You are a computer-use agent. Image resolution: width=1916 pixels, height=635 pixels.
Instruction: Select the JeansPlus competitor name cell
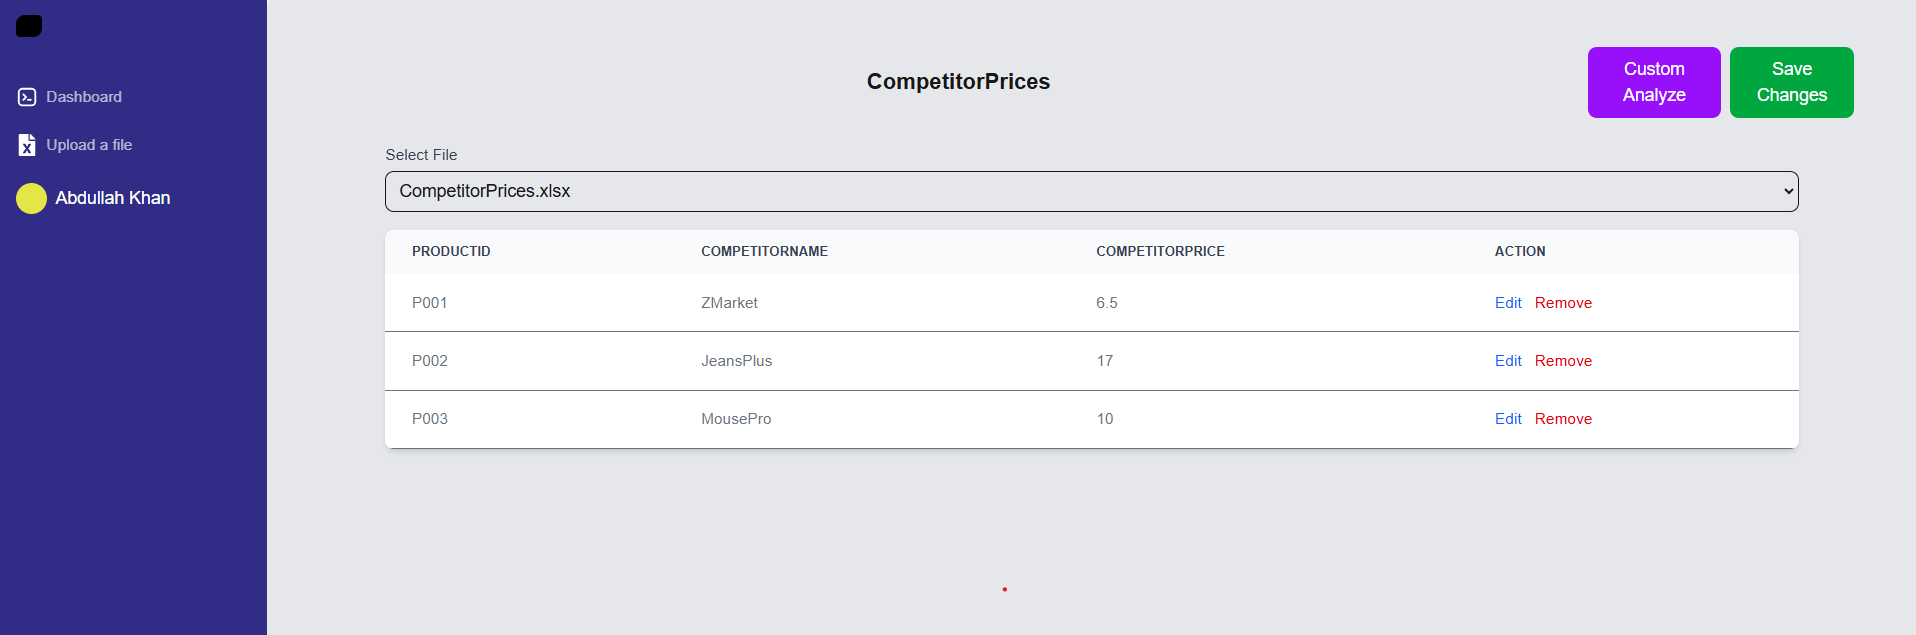pyautogui.click(x=736, y=361)
